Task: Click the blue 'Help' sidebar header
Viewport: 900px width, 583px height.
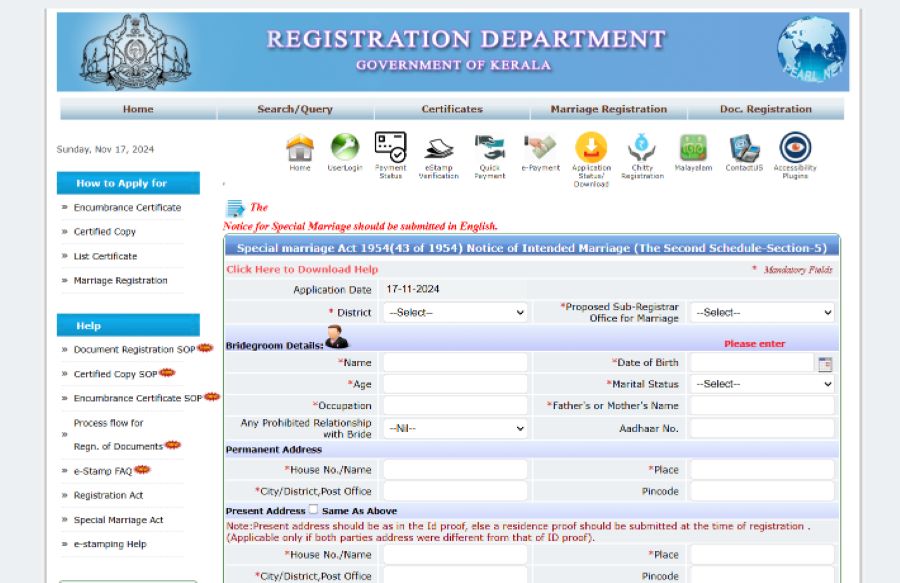Action: tap(128, 325)
